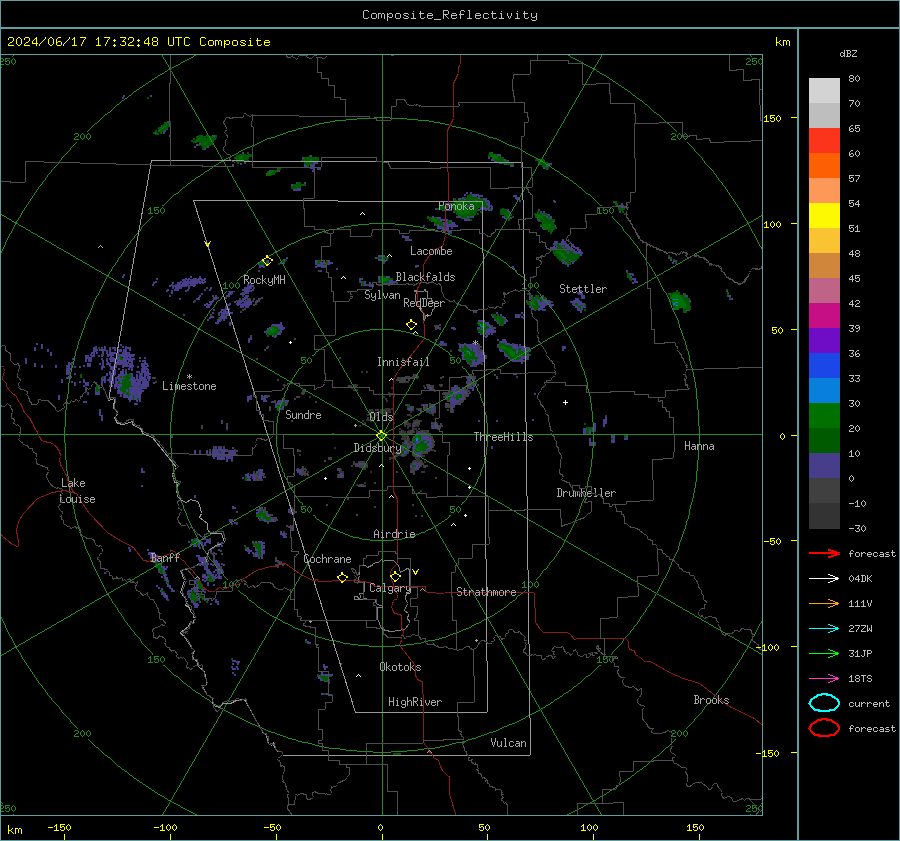Click the yellow diamond marker at Didsbury radar center
Viewport: 900px width, 841px height.
coord(382,436)
